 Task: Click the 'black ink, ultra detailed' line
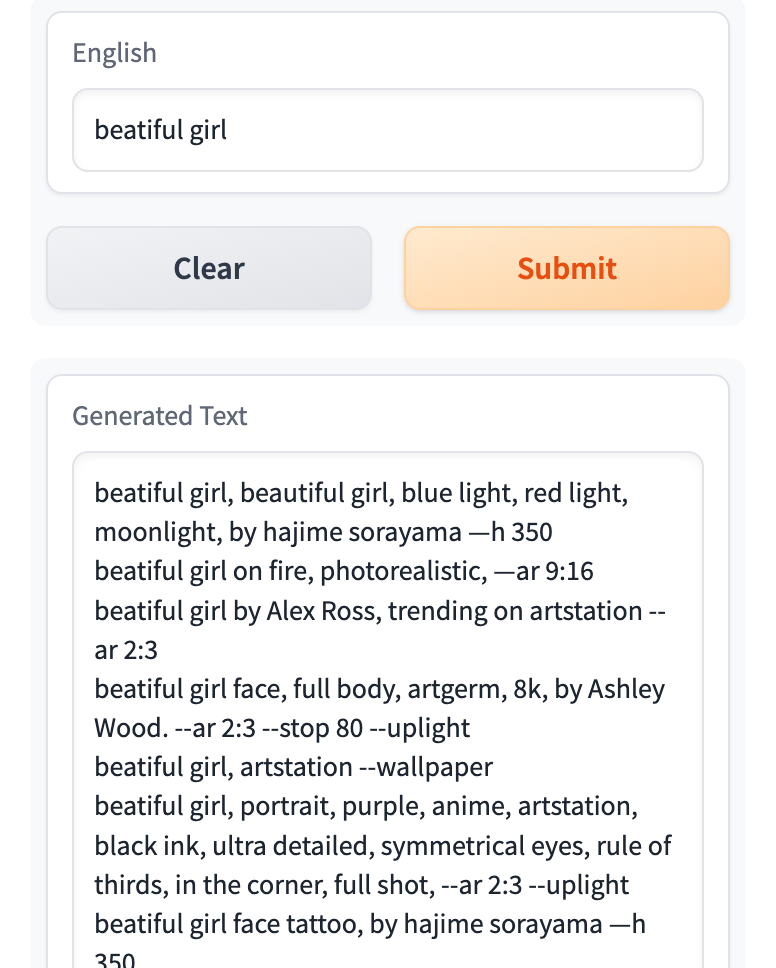(383, 846)
